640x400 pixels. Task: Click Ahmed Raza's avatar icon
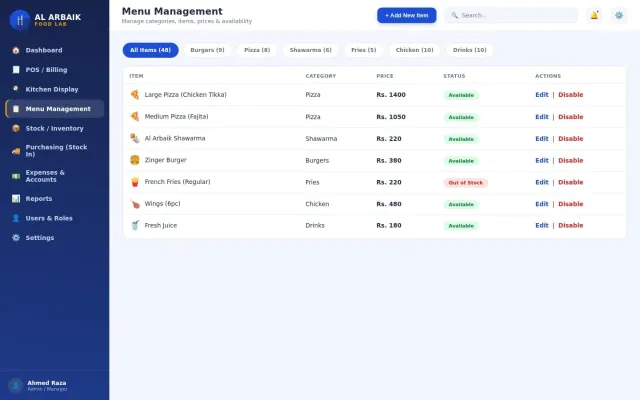tap(16, 385)
